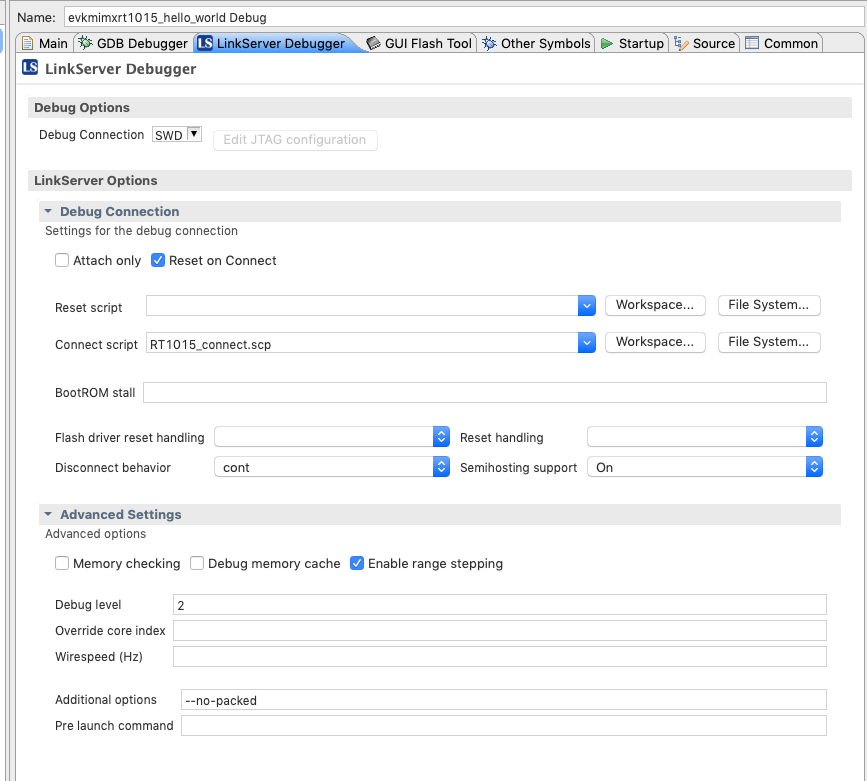Click the Main tab document icon
867x781 pixels.
point(28,43)
